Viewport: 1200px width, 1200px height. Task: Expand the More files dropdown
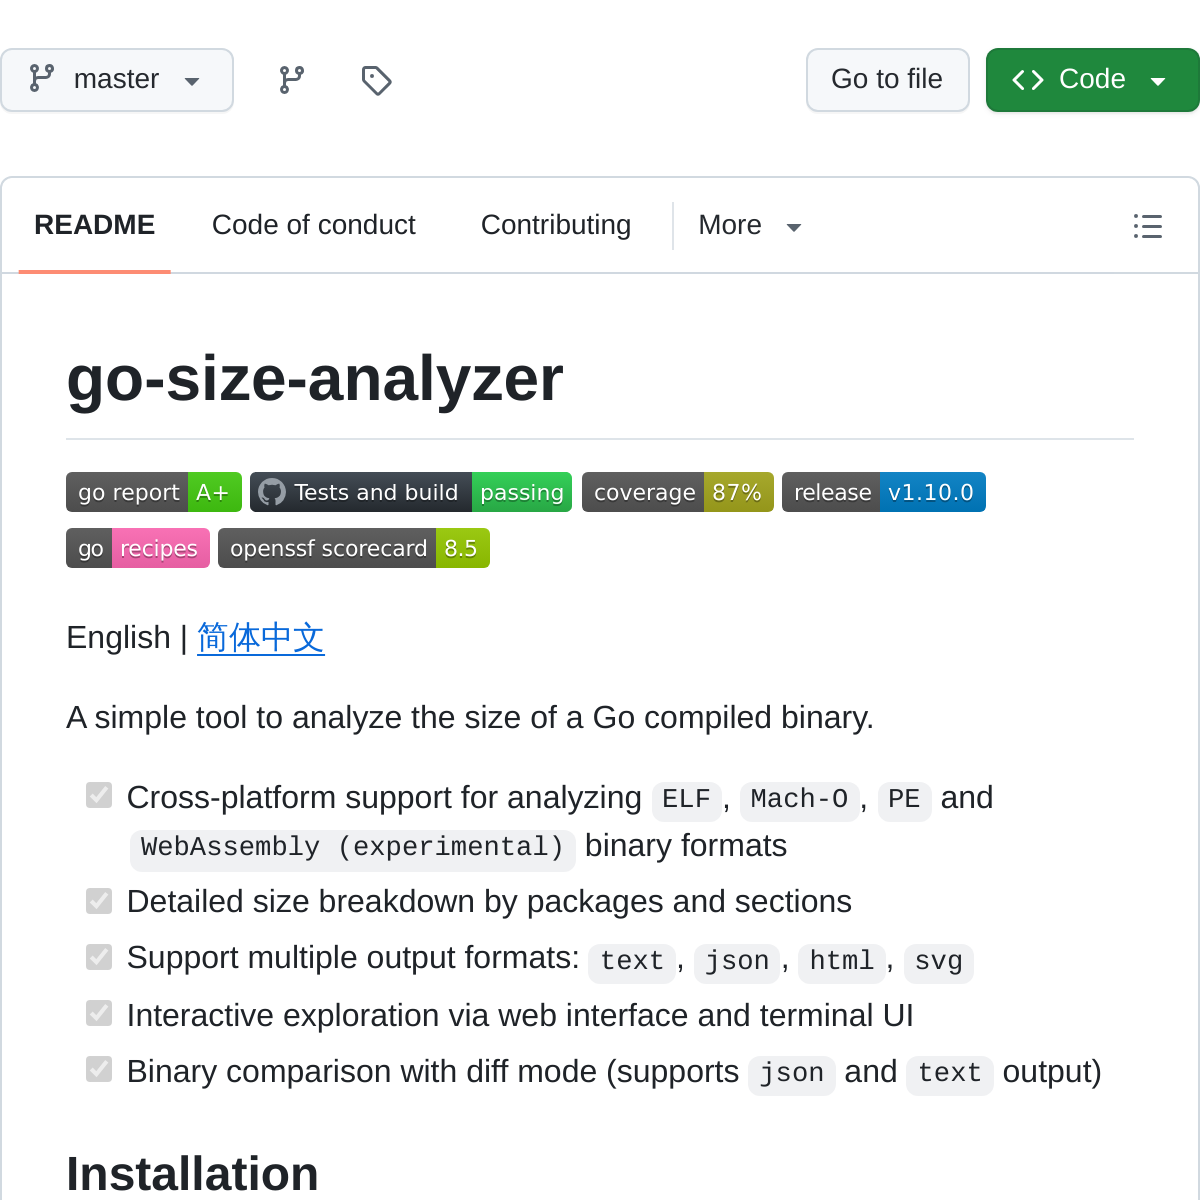pos(750,226)
